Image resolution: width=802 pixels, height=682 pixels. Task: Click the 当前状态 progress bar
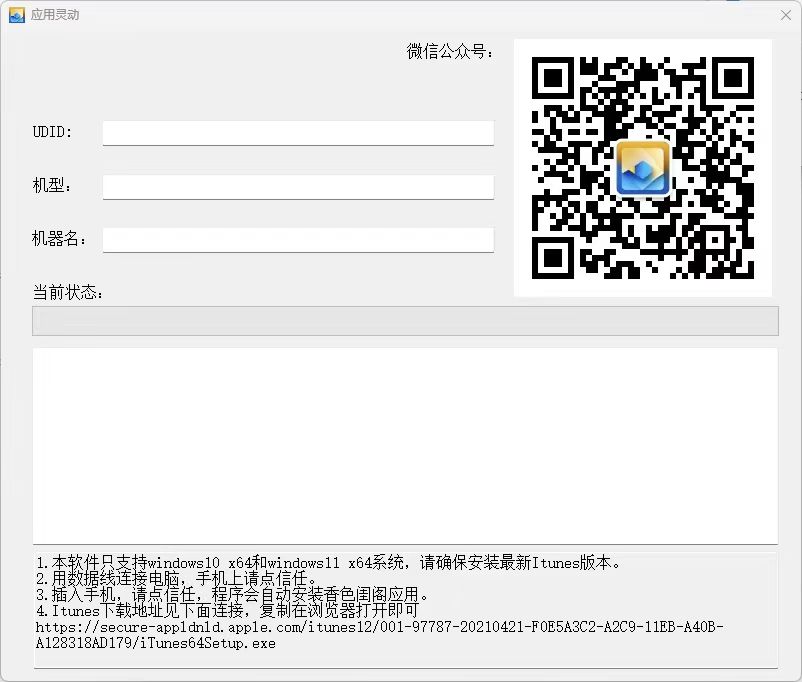click(x=405, y=321)
